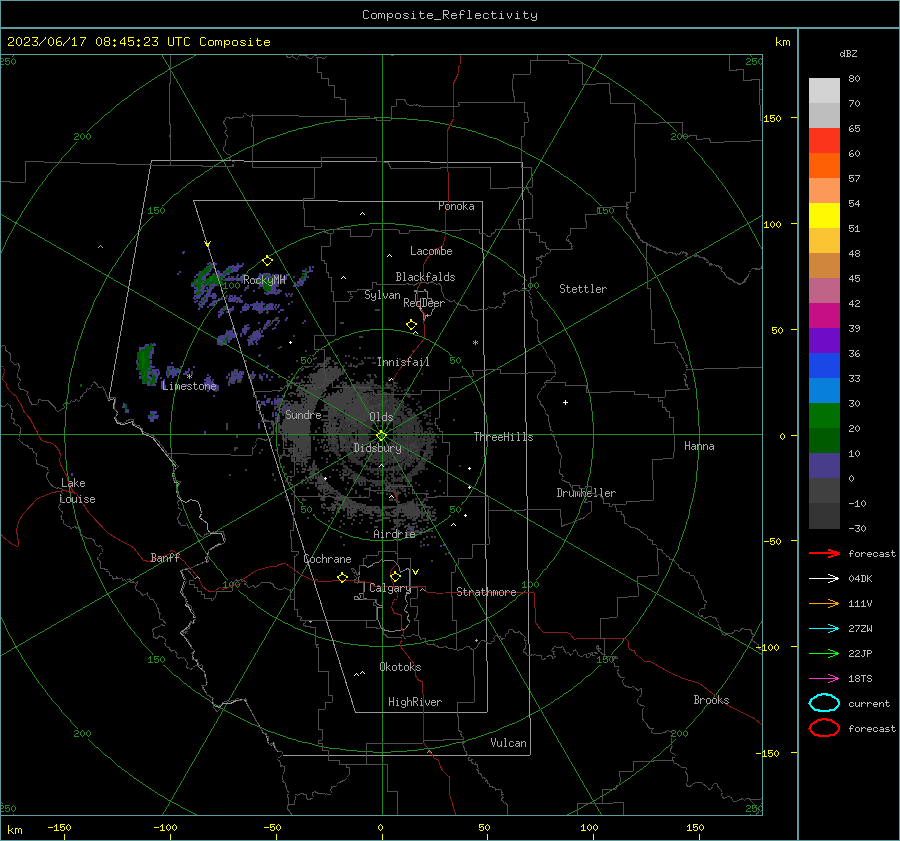Click the Stettler label
The width and height of the screenshot is (900, 841).
coord(583,289)
